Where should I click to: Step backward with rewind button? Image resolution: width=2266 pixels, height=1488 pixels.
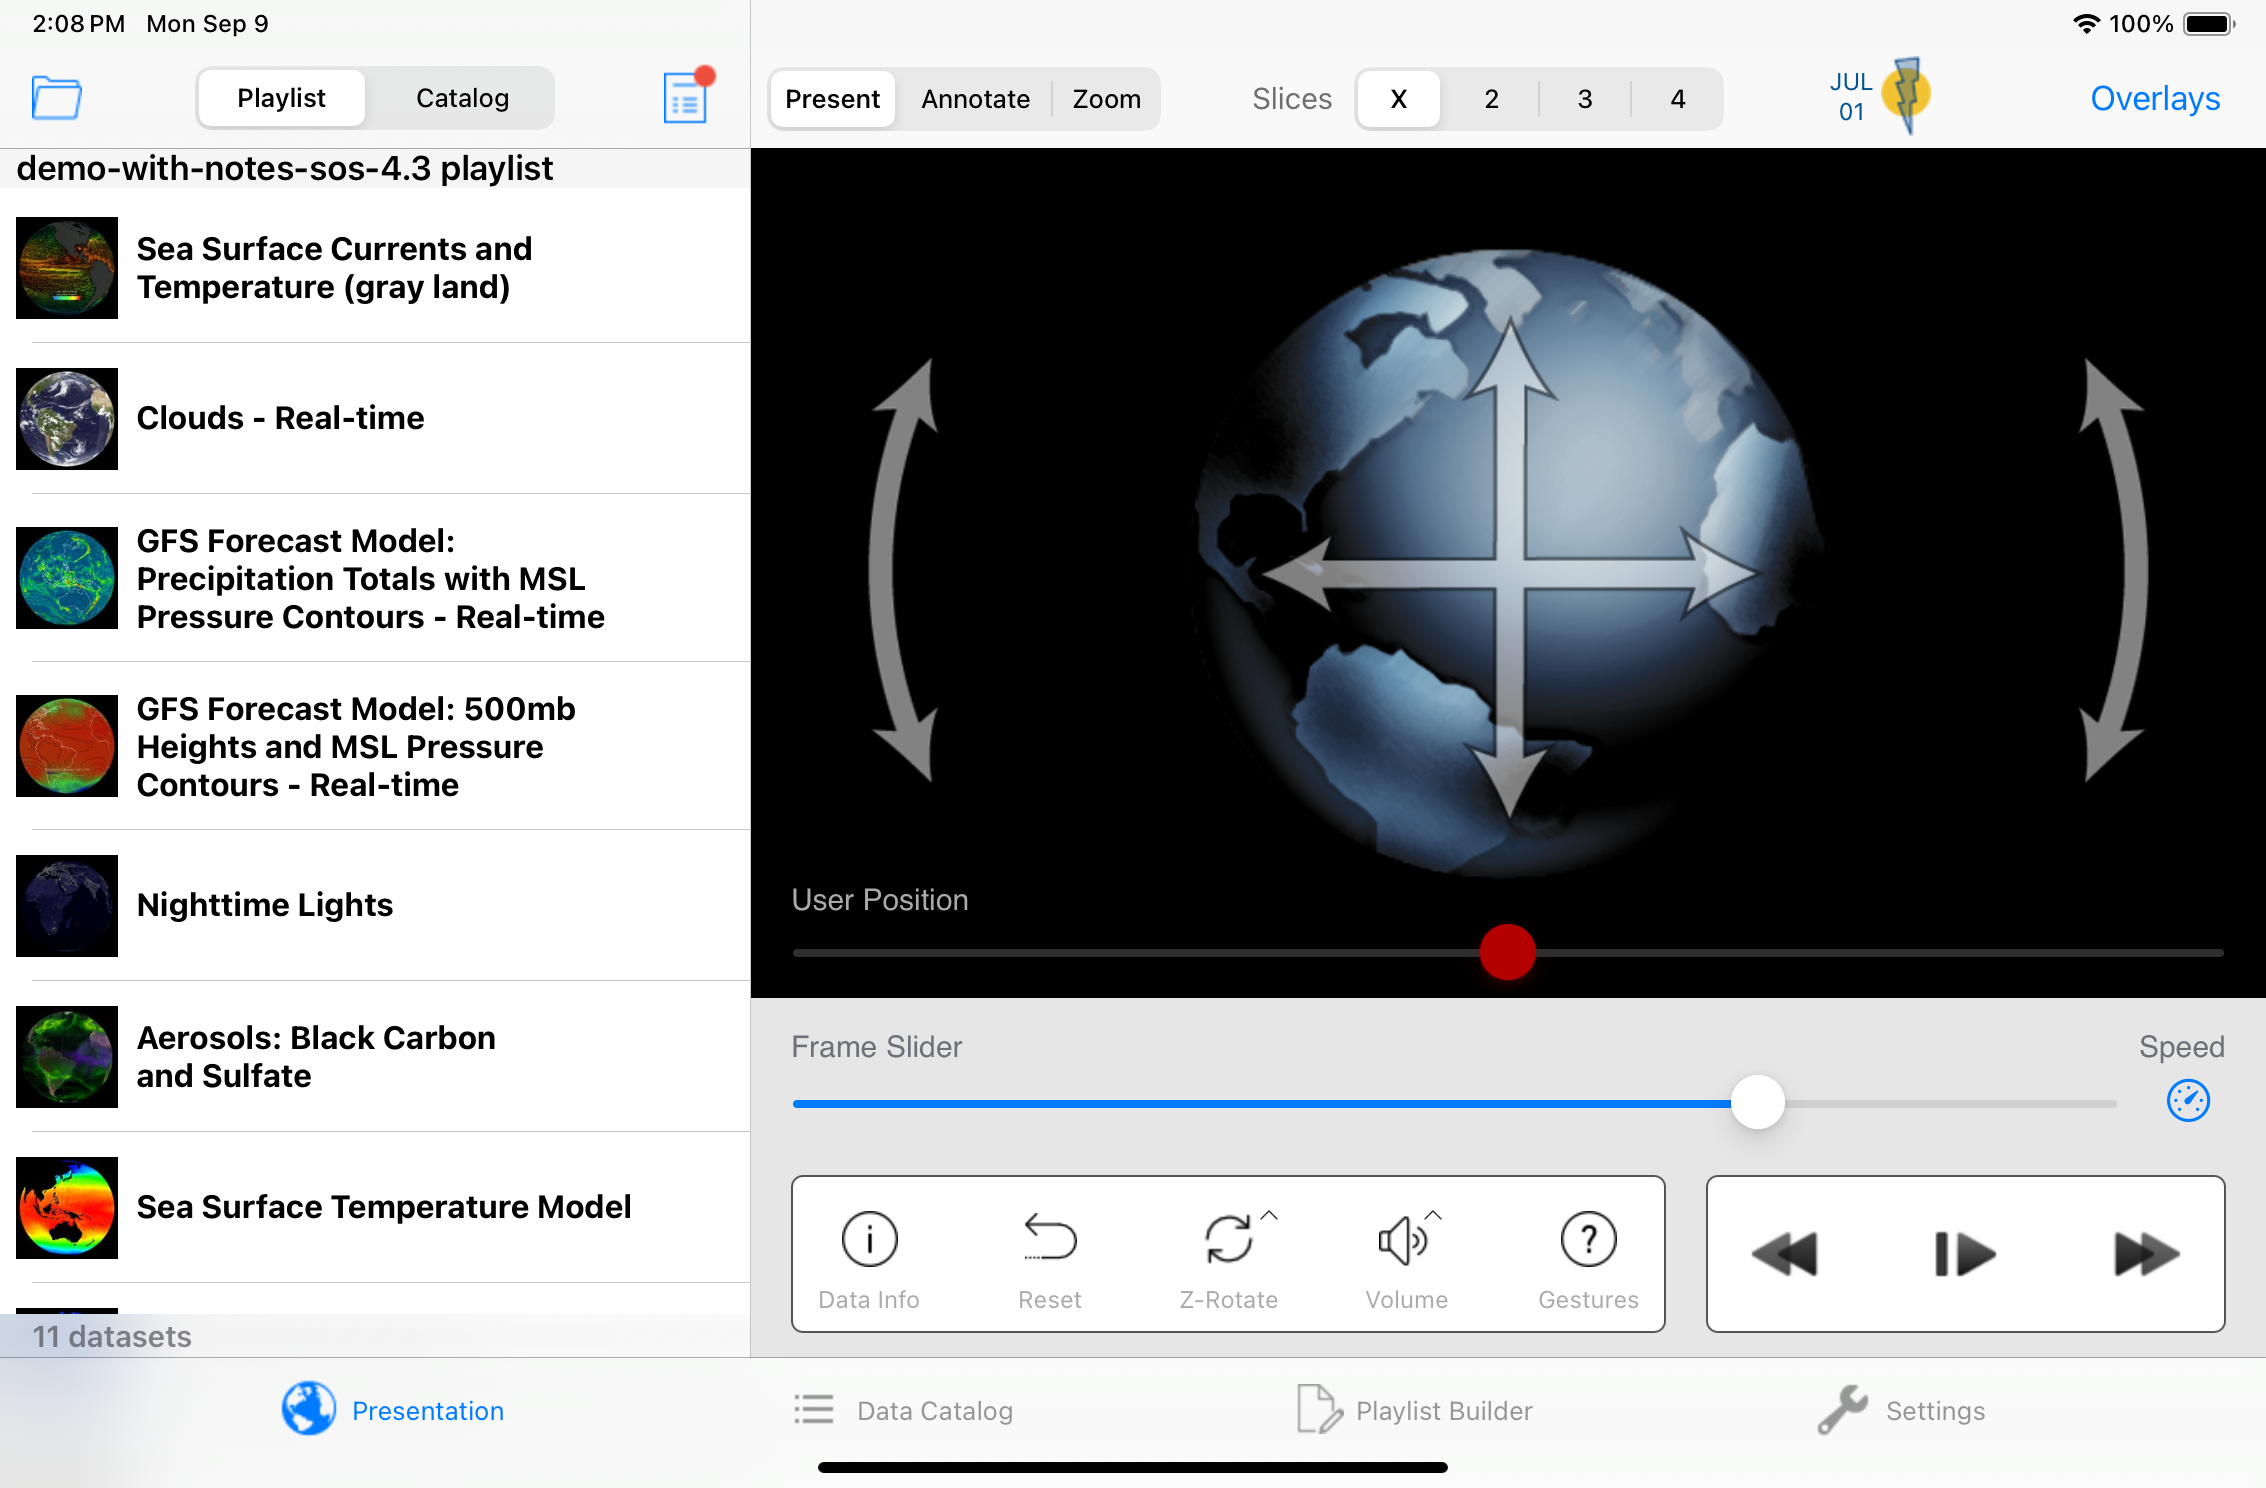[1785, 1254]
